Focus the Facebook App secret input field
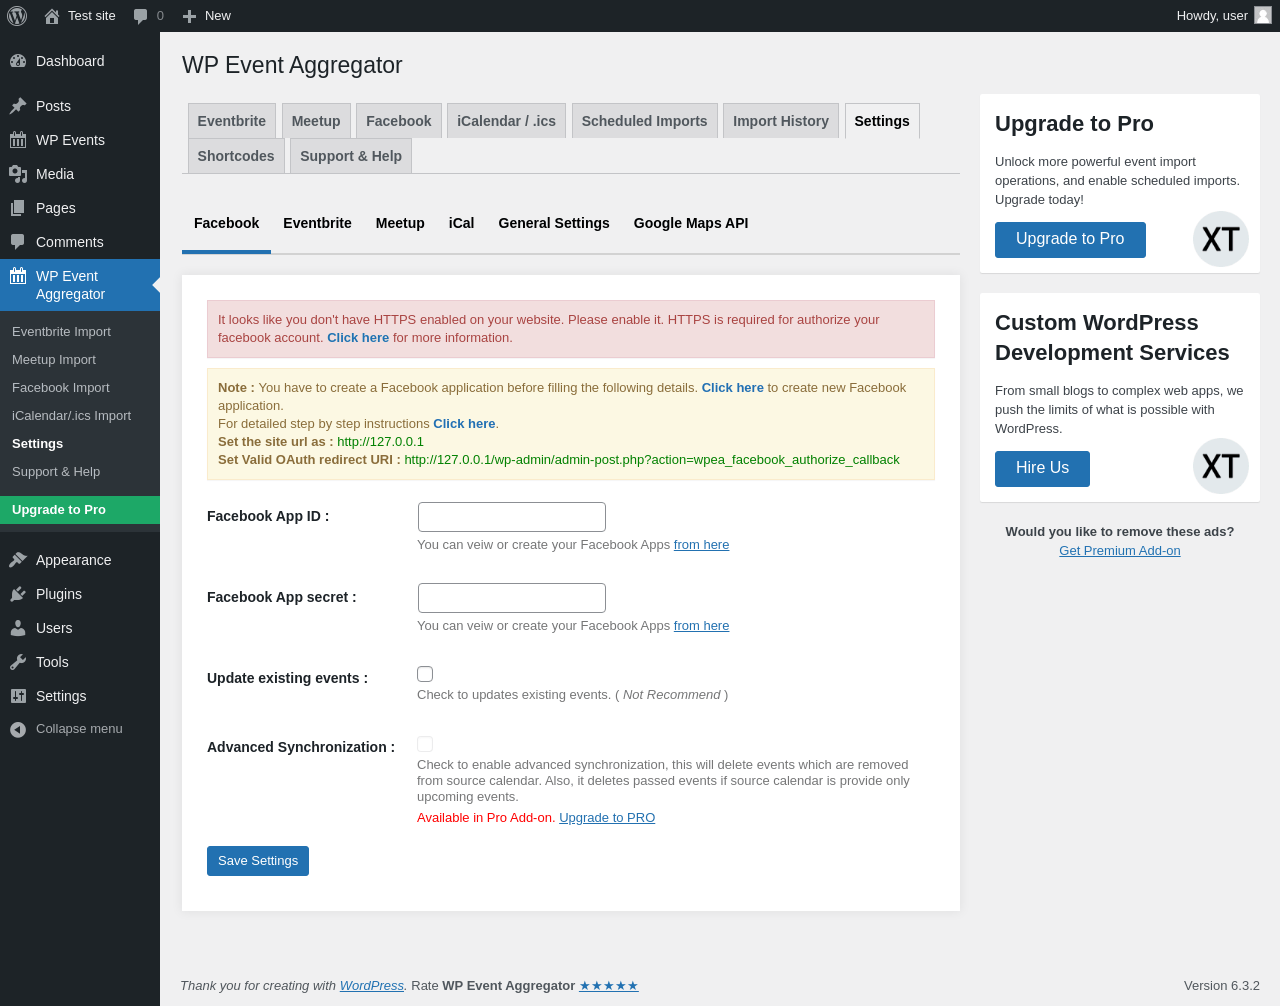 point(512,598)
